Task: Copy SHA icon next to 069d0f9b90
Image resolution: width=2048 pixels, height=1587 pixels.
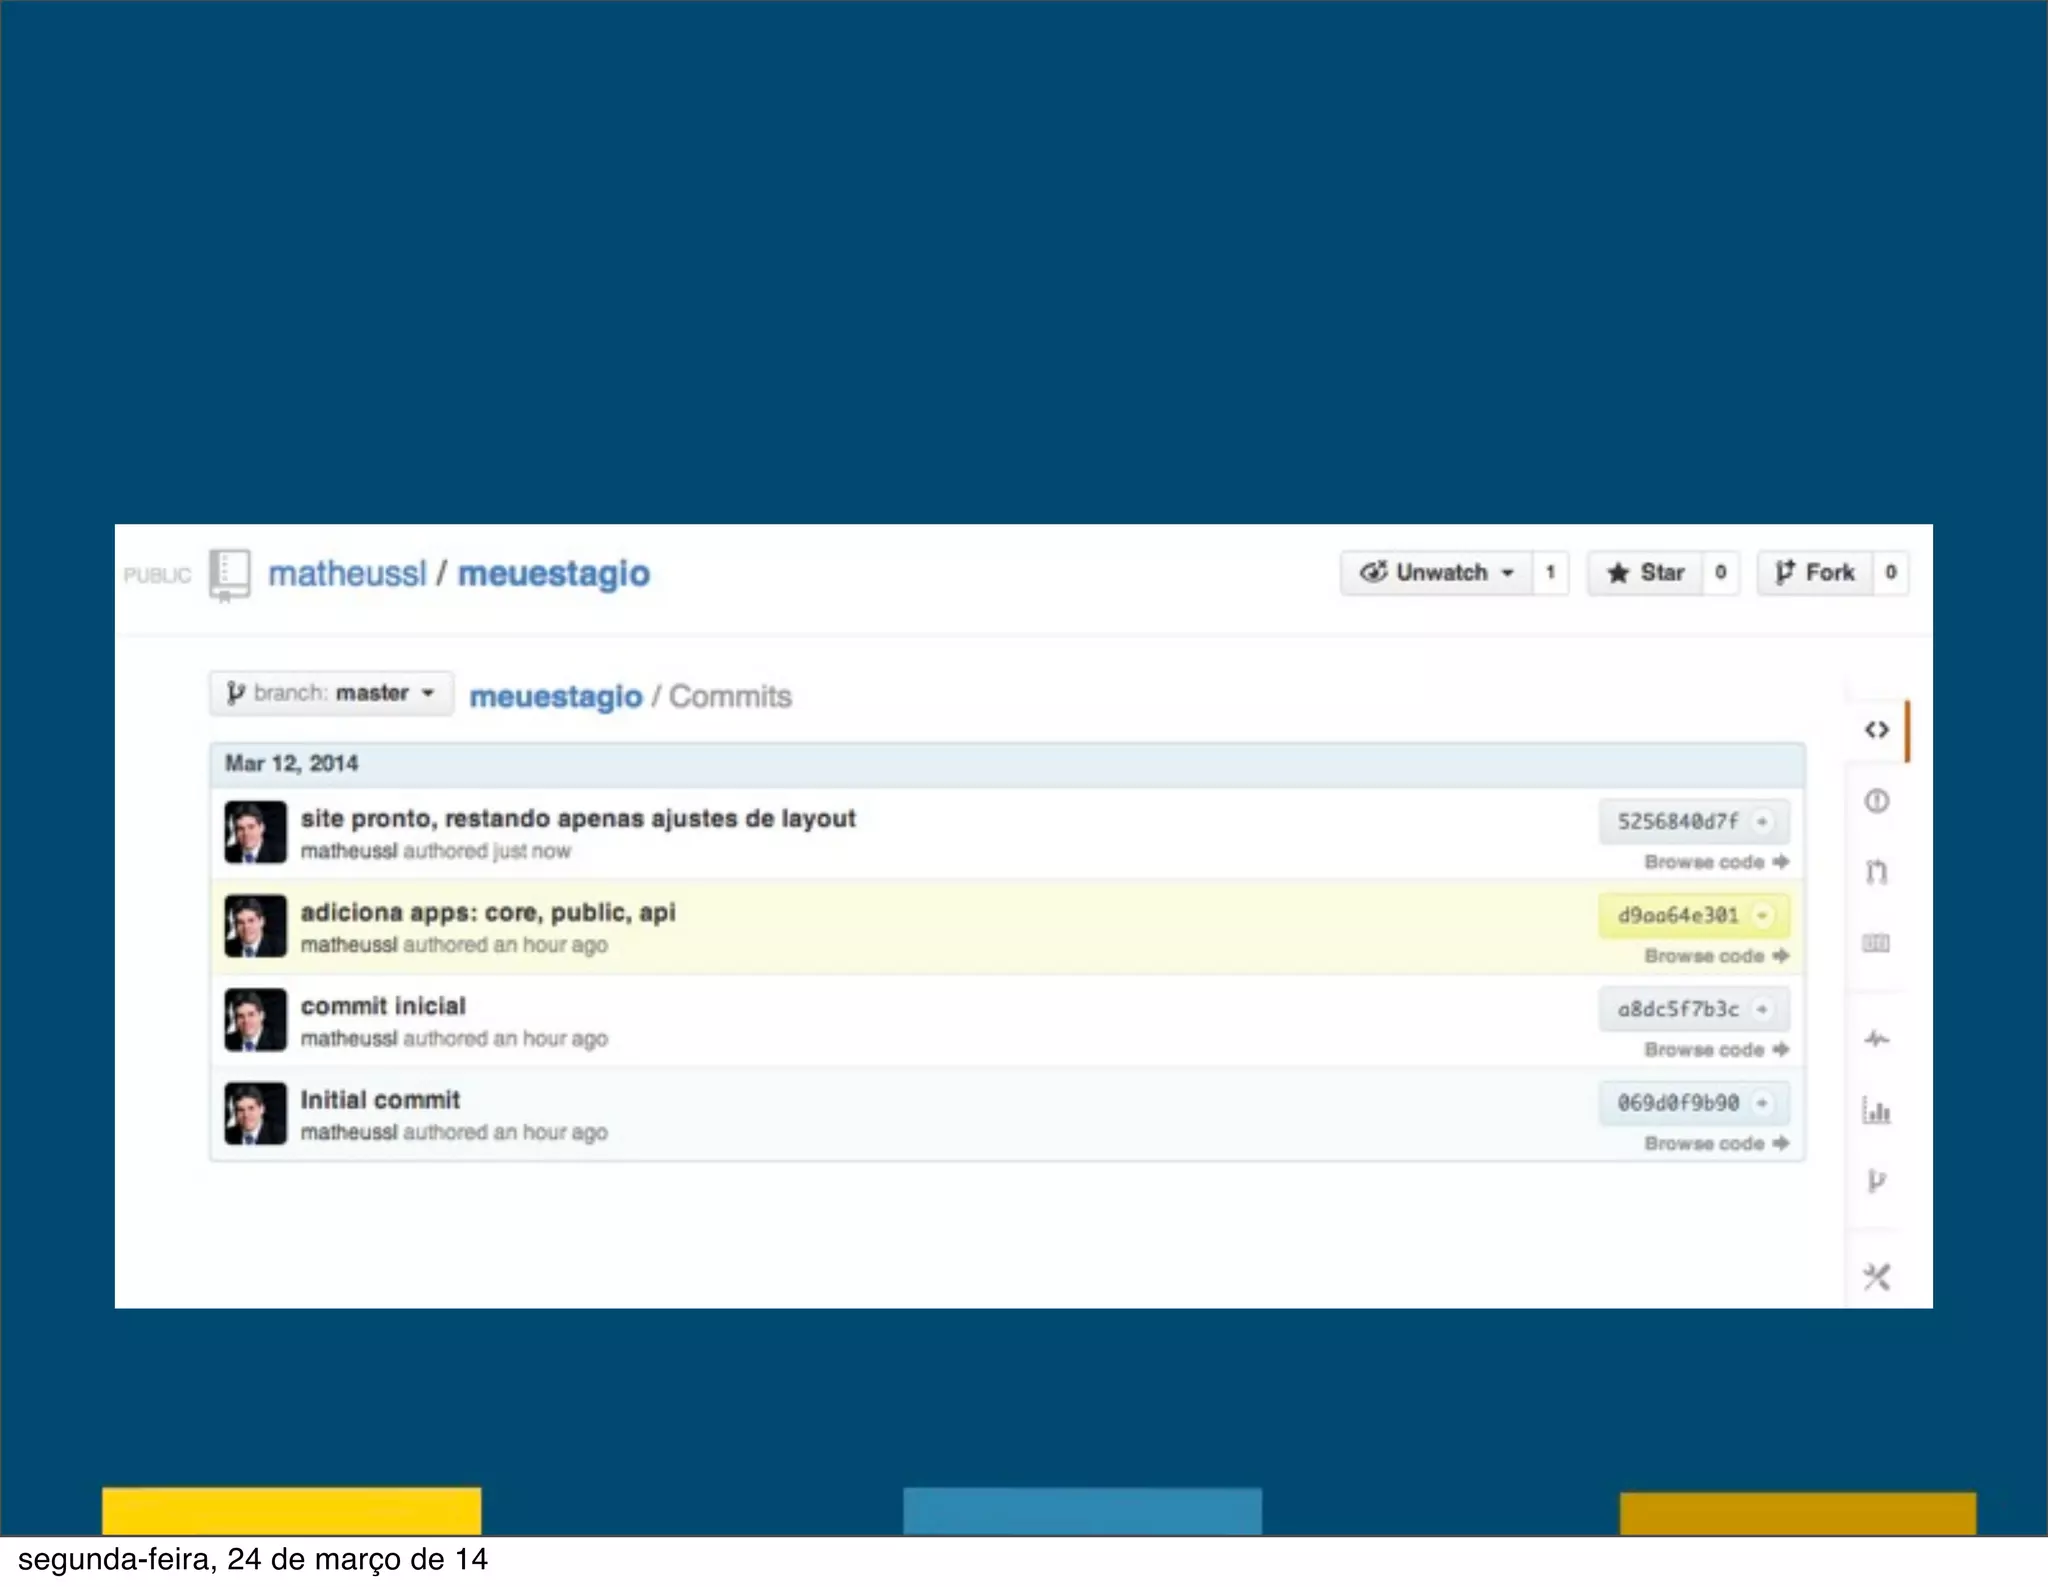Action: click(1763, 1103)
